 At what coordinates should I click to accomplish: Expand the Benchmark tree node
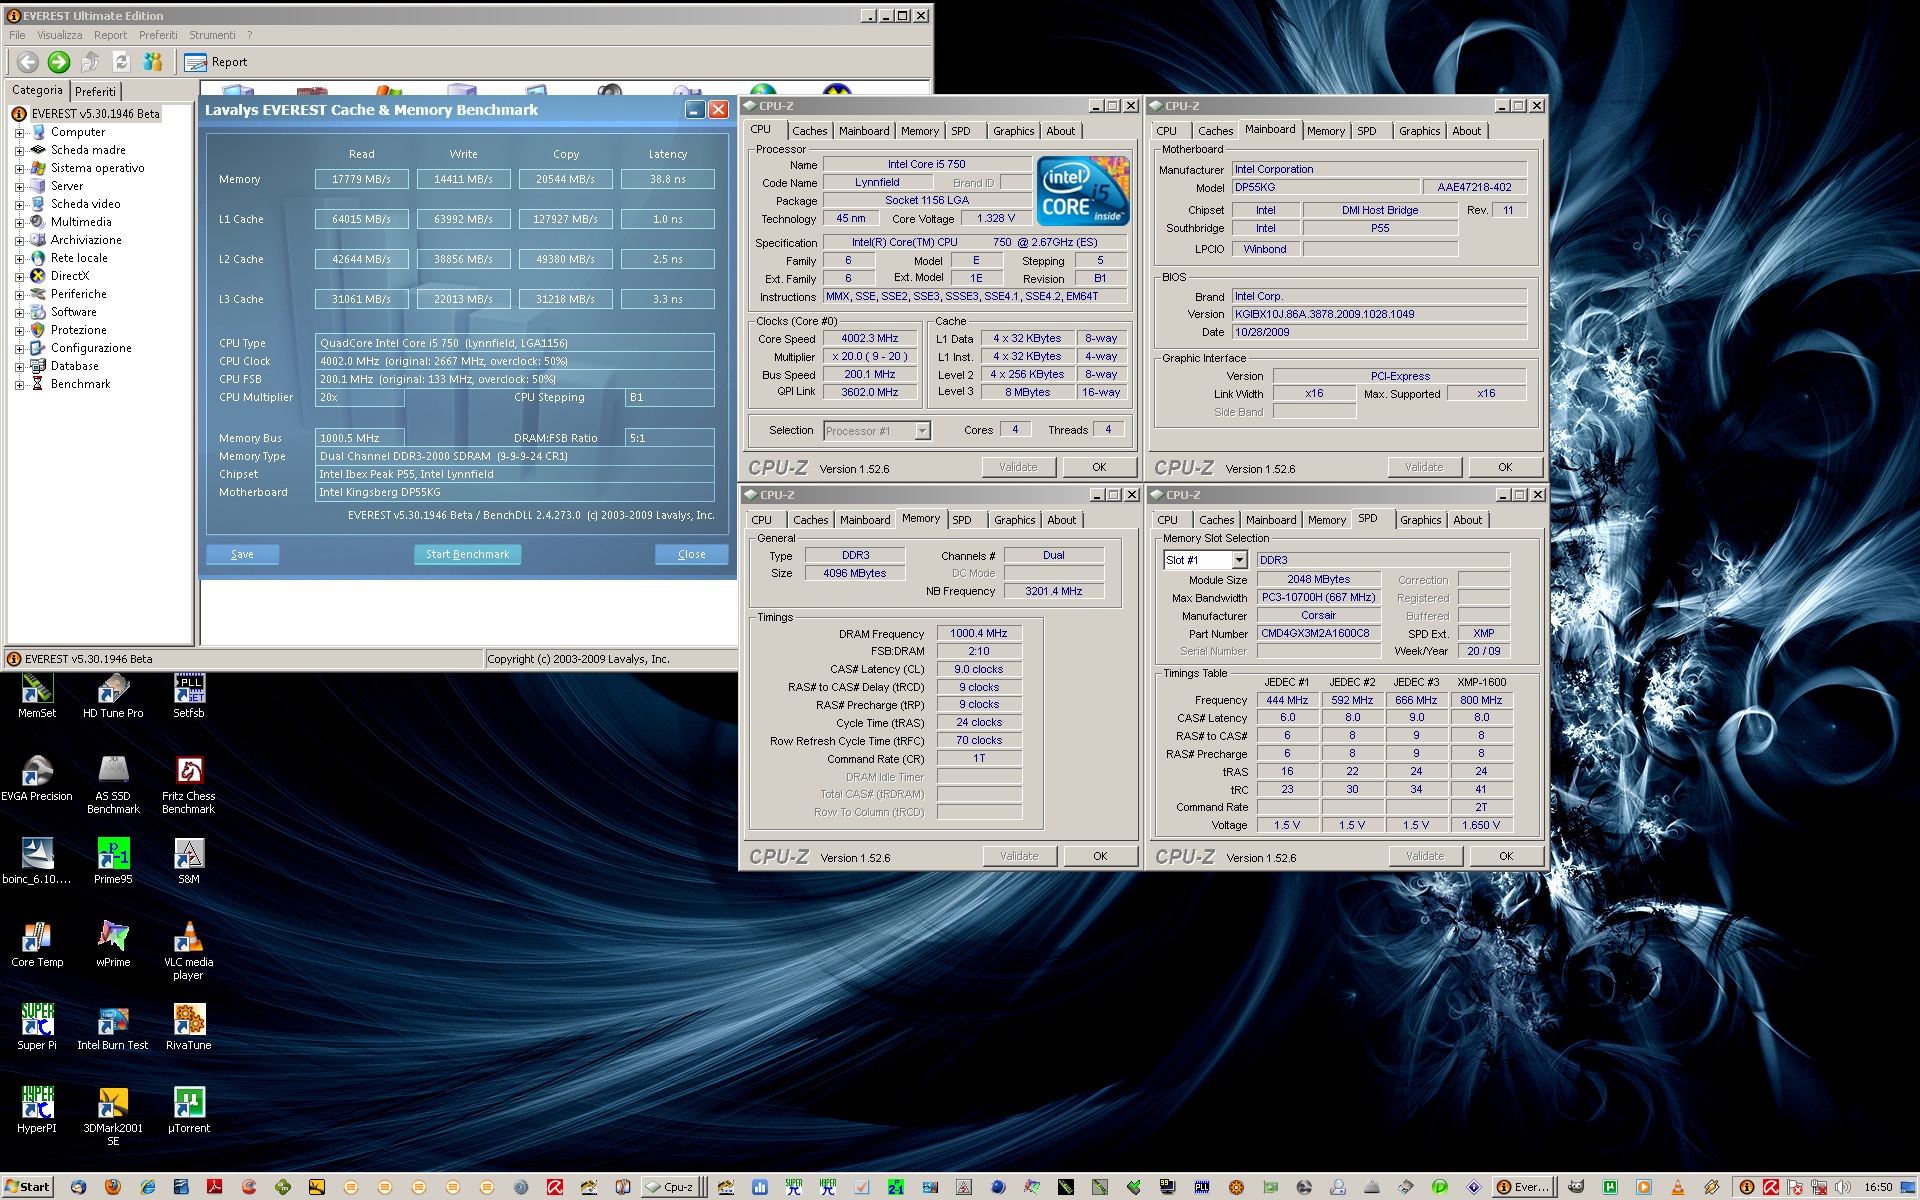coord(19,385)
